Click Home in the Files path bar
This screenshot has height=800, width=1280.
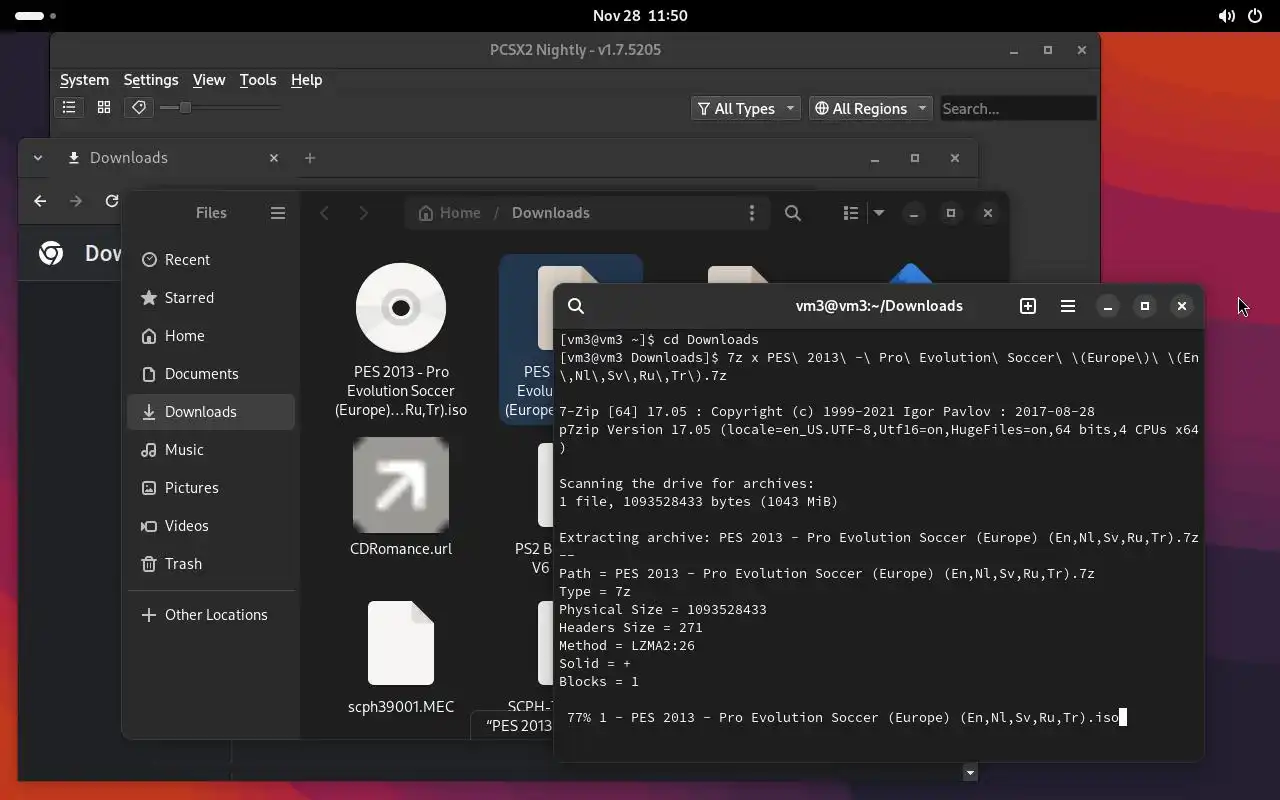coord(449,213)
